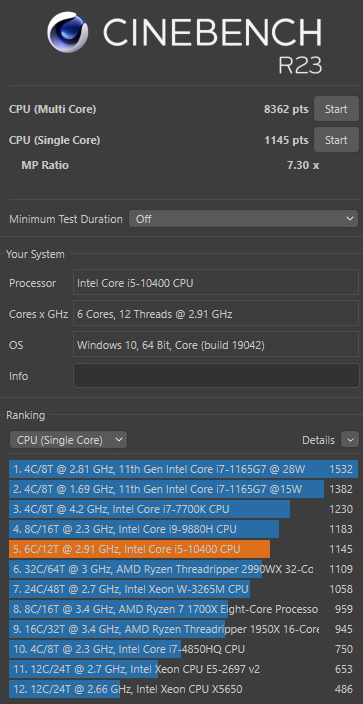Select the Xeon E5-2697 v2 ranking entry
The image size is (363, 704).
coord(183,669)
